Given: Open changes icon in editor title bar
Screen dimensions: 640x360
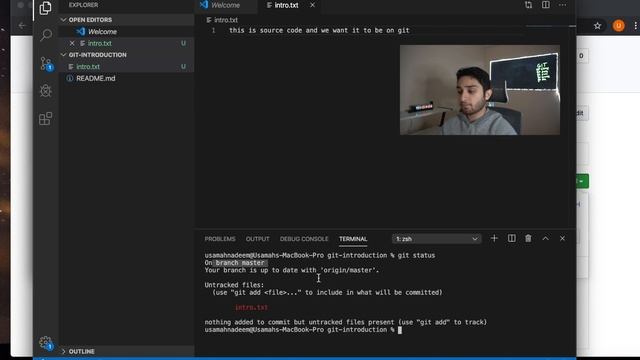Looking at the screenshot, I should tap(529, 5).
